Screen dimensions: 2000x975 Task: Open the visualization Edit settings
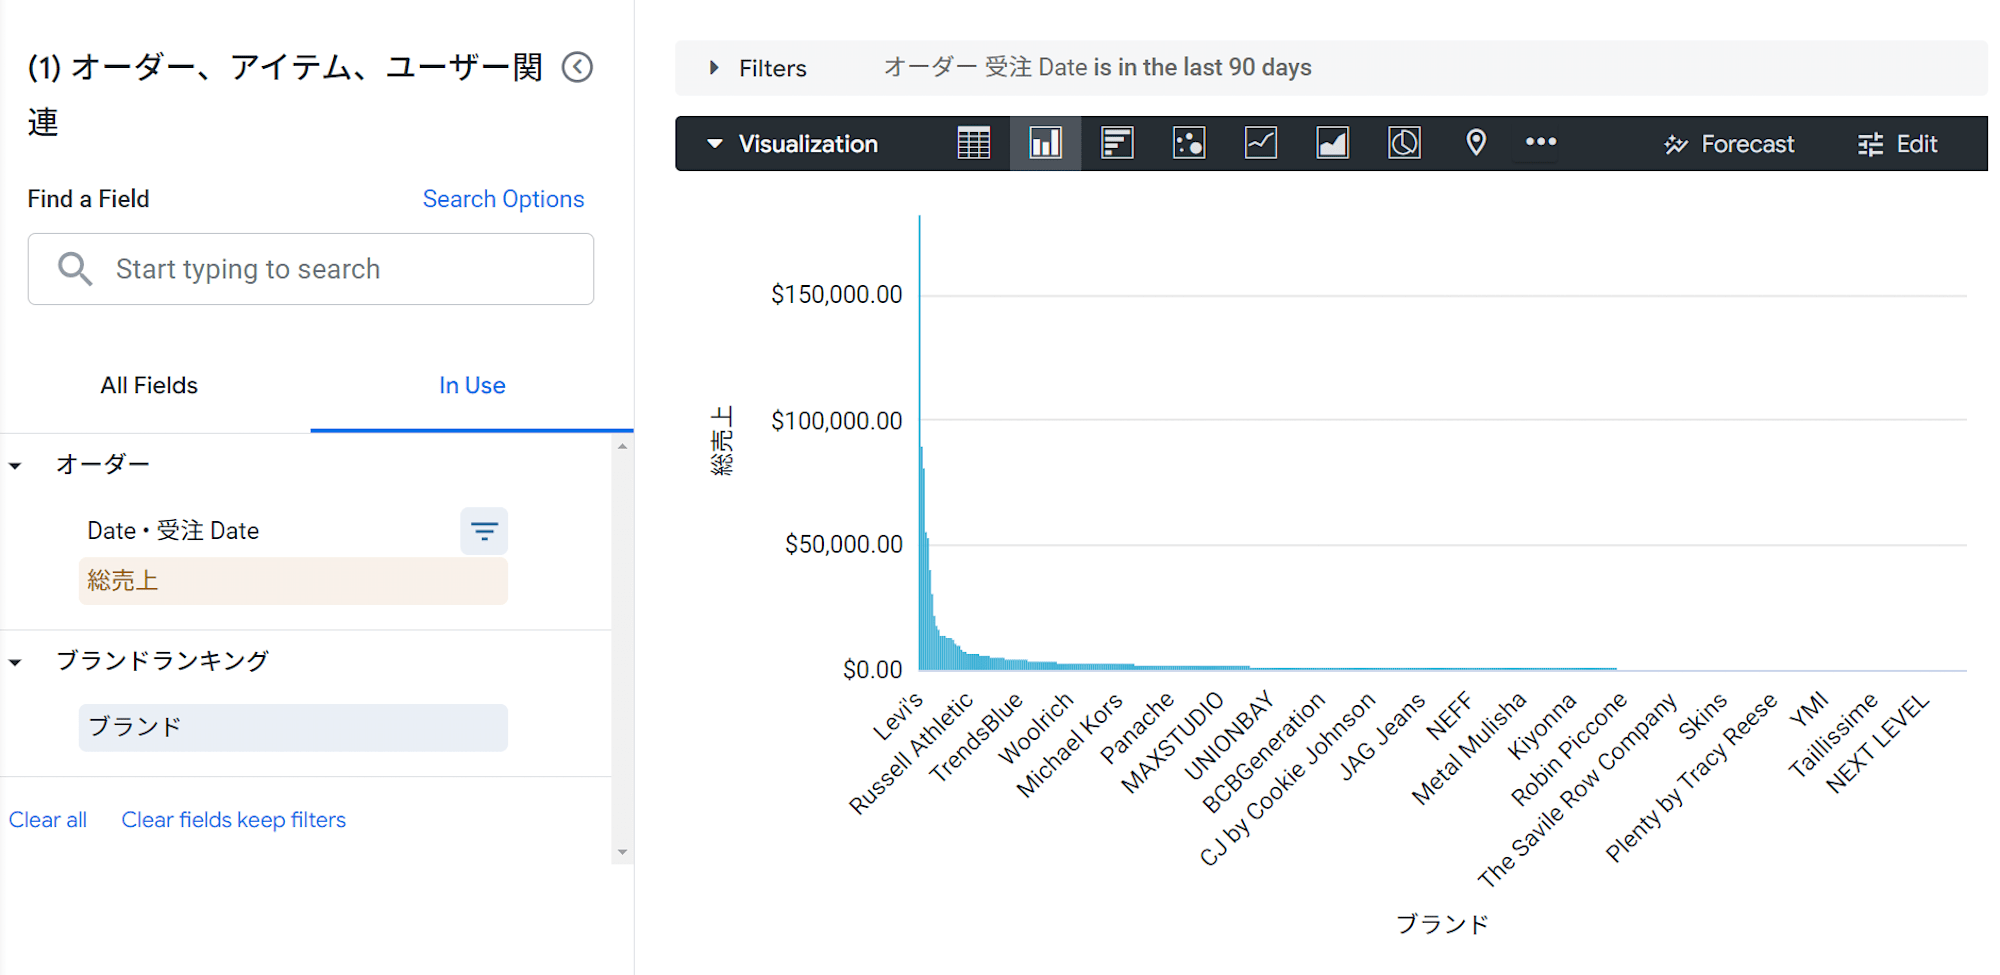[1897, 144]
